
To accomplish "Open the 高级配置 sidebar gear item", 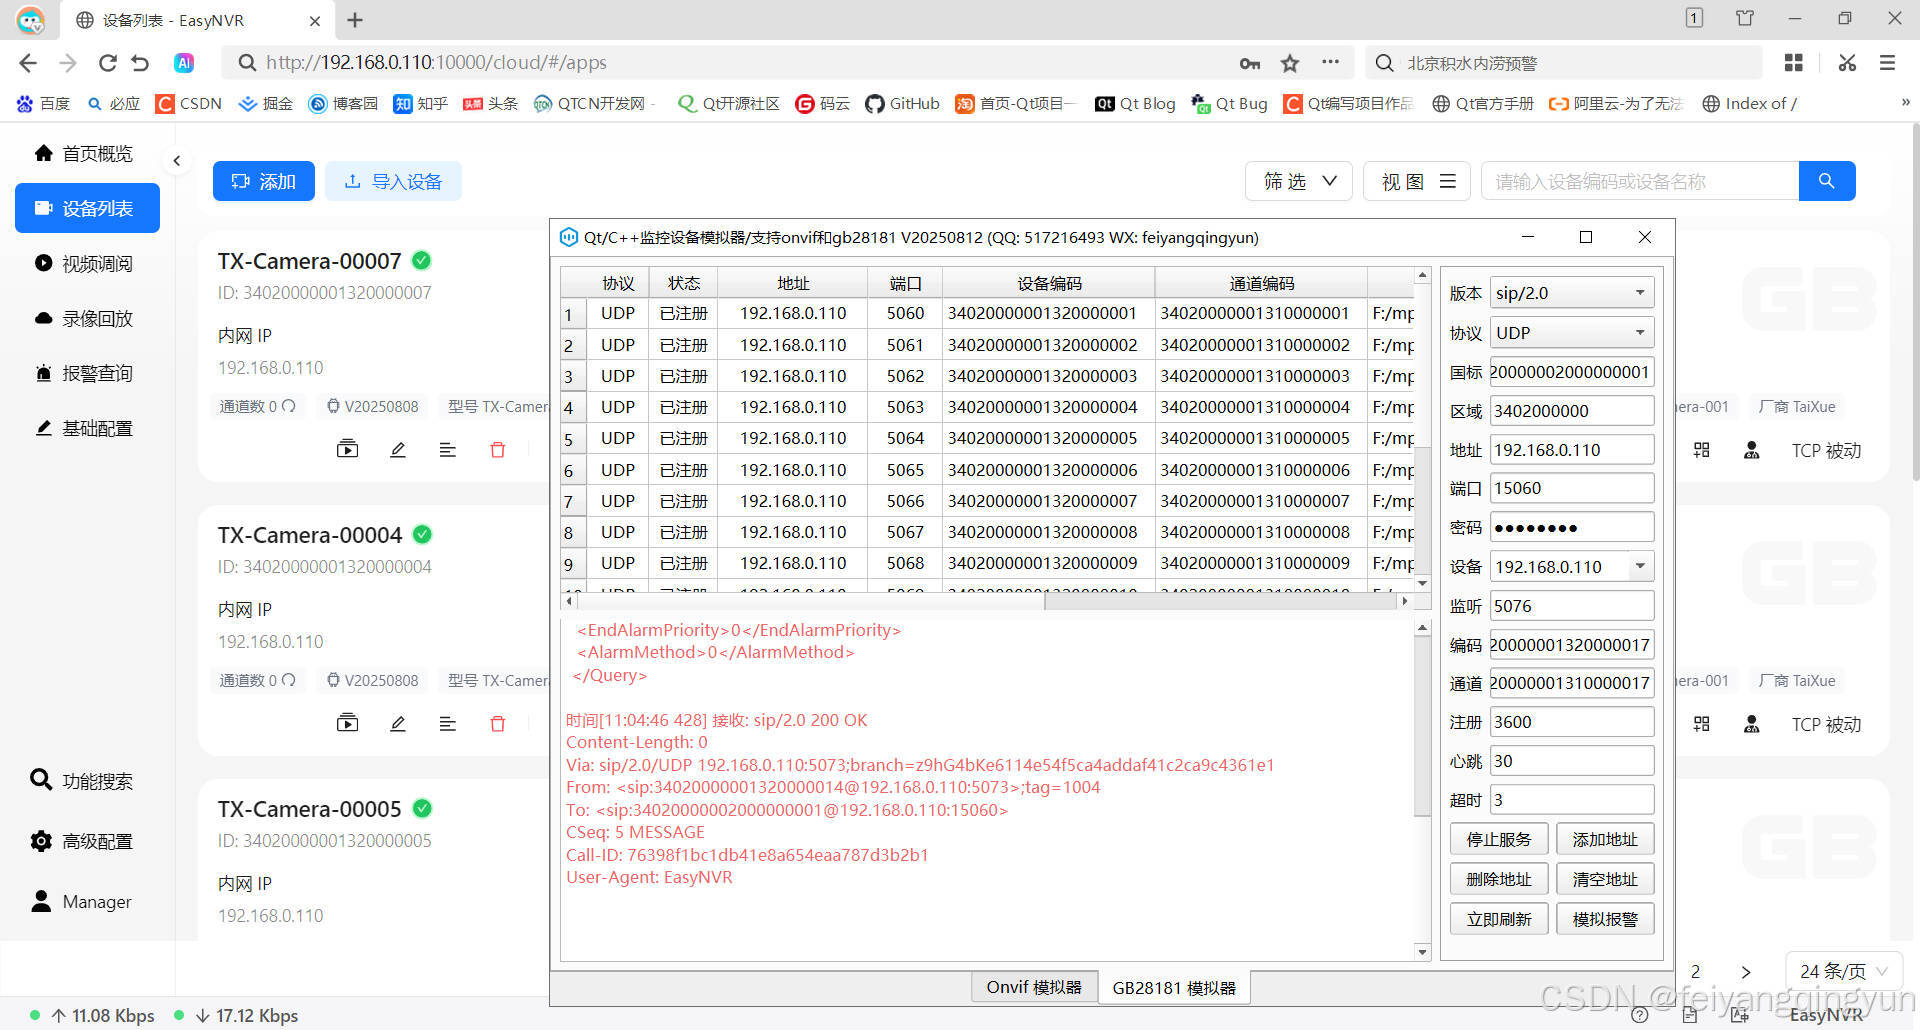I will coord(82,841).
